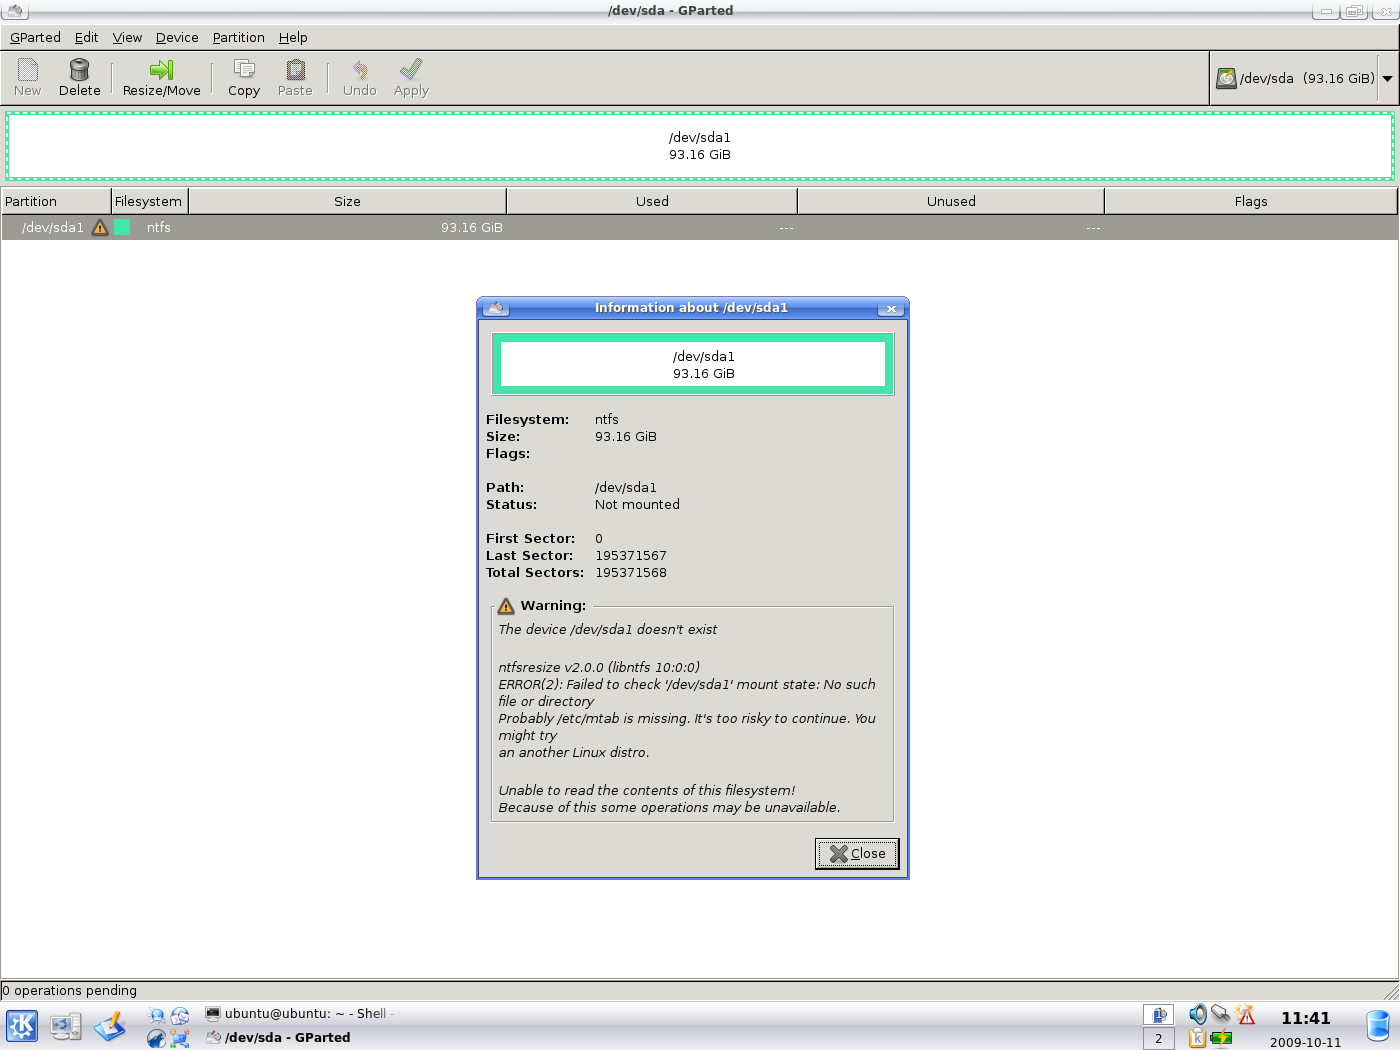Click '0 operations pending' status bar text

click(x=69, y=990)
